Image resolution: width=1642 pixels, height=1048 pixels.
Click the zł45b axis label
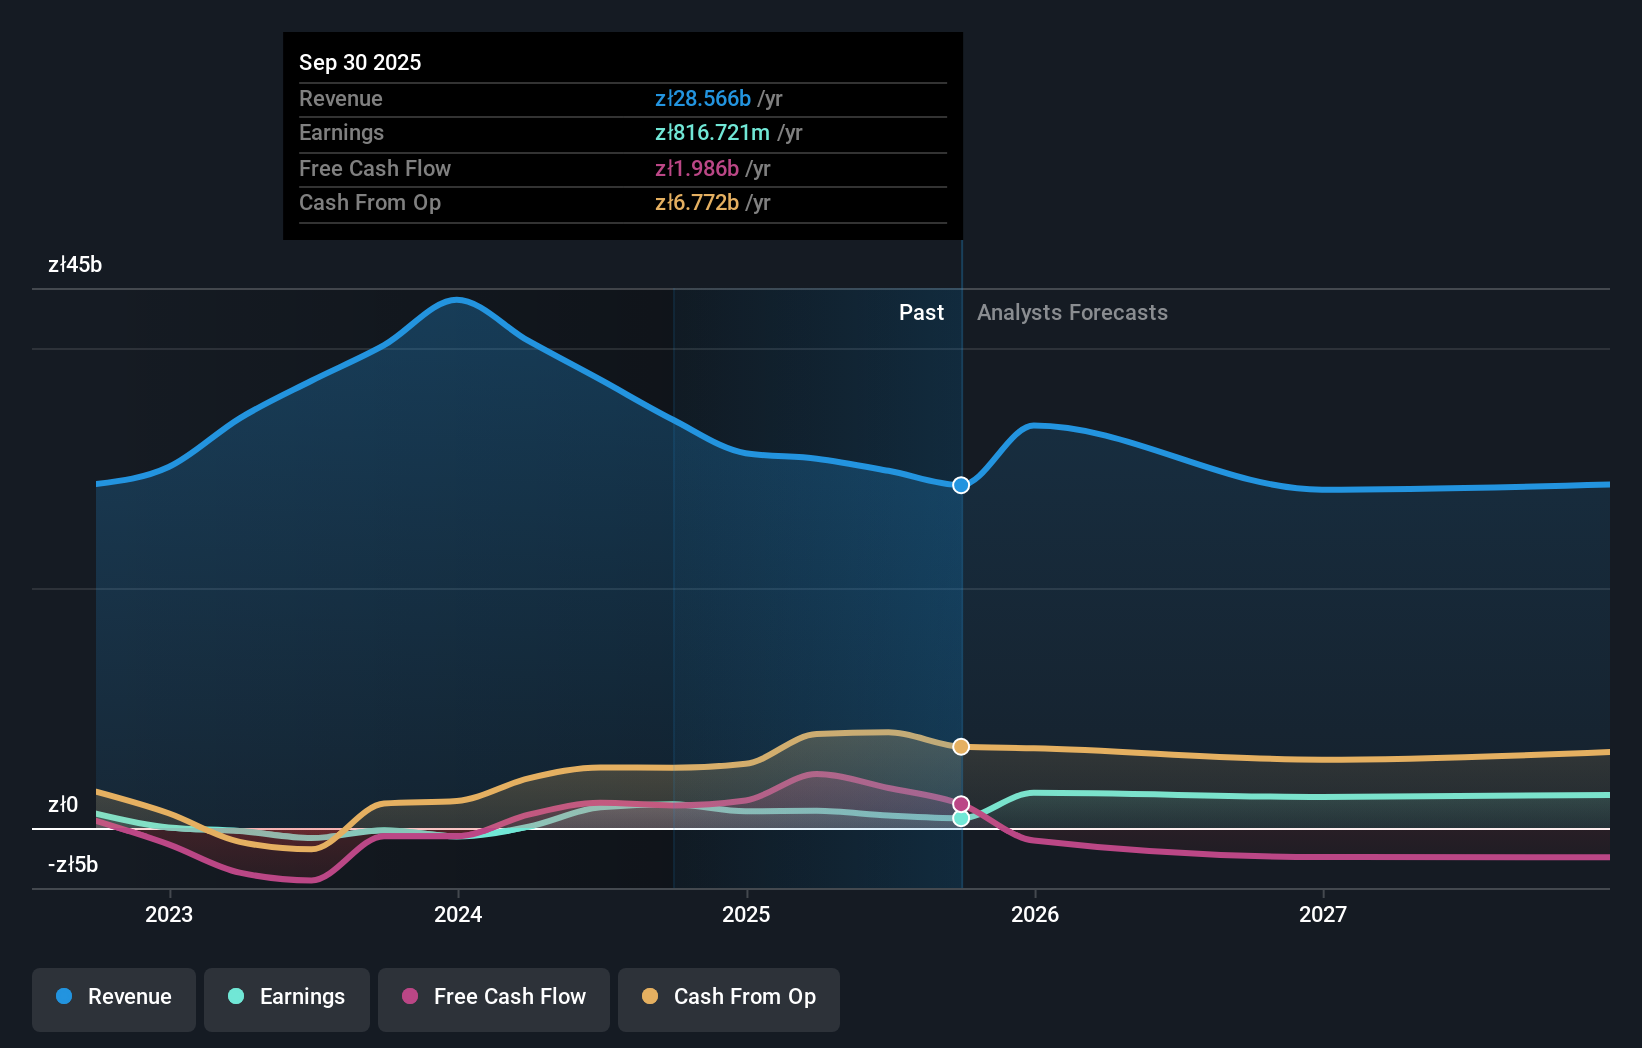point(75,264)
